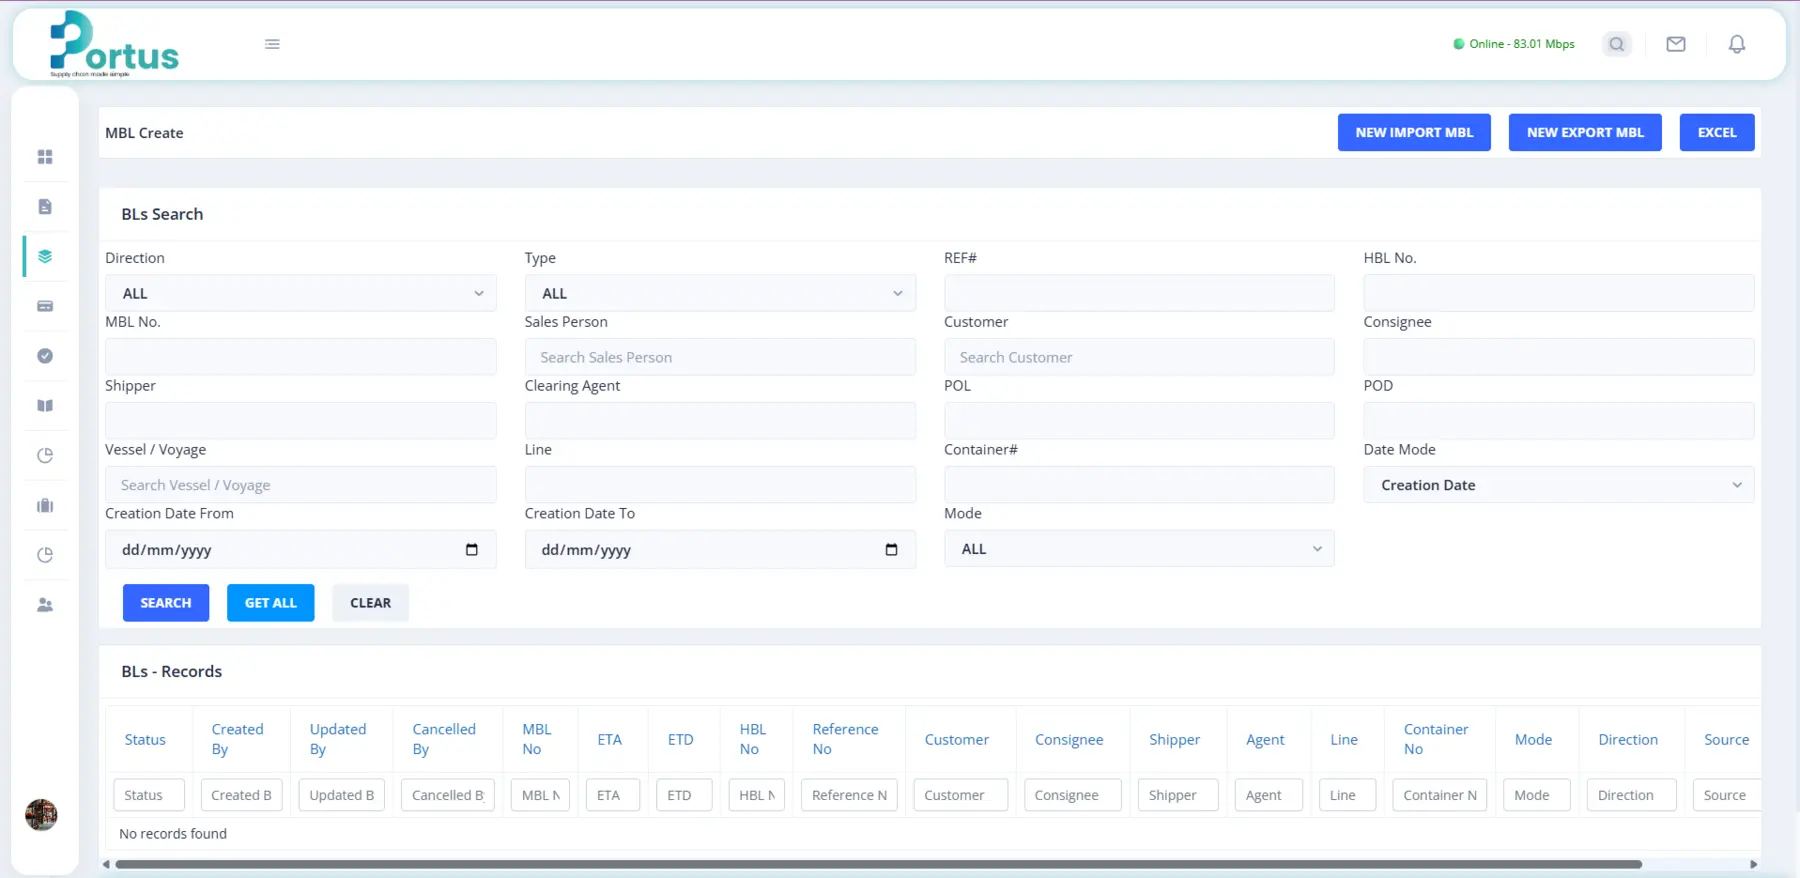Expand the Direction dropdown
1800x878 pixels.
tap(301, 293)
